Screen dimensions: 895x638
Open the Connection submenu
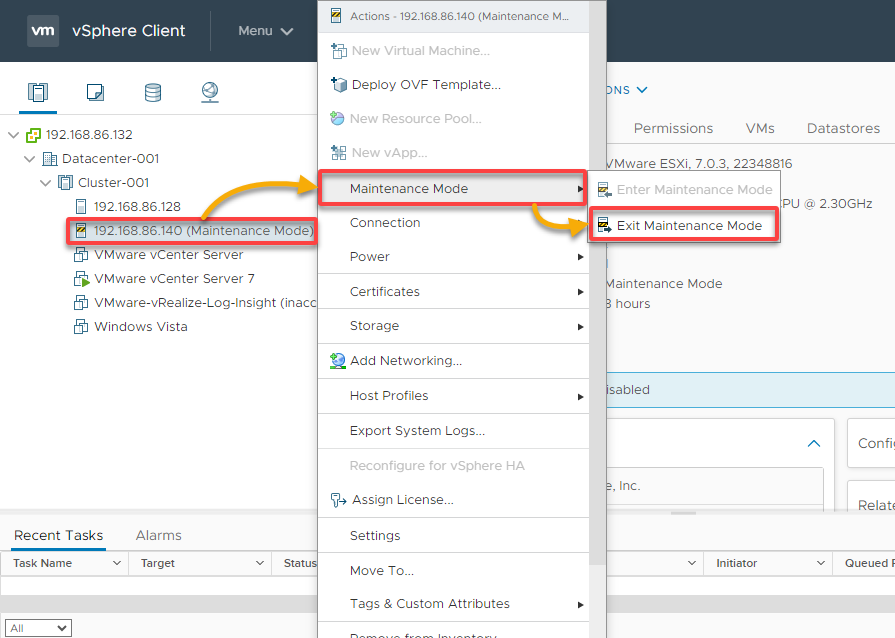(x=453, y=223)
